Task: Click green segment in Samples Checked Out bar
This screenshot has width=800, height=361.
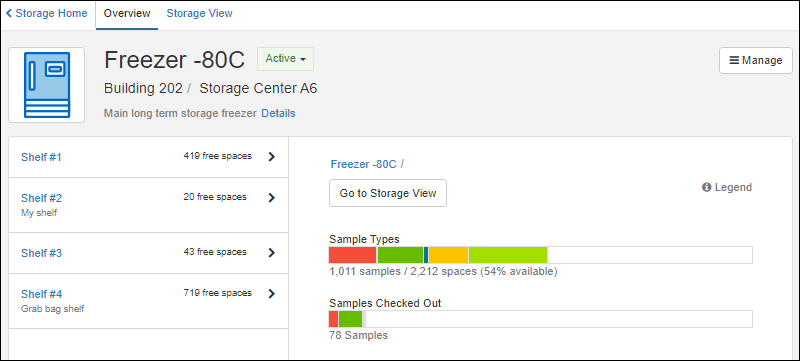Action: [x=350, y=319]
